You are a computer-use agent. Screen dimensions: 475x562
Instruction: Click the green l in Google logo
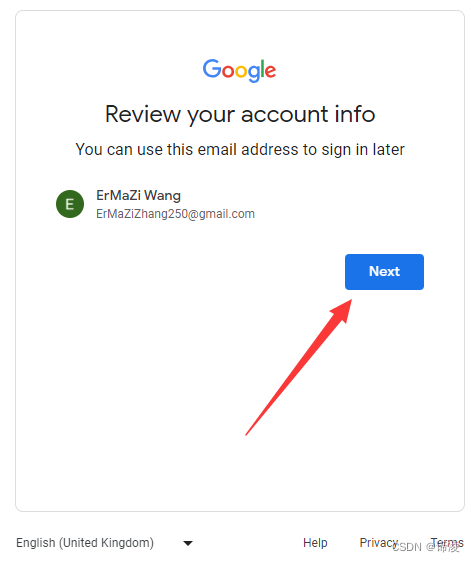pos(262,68)
